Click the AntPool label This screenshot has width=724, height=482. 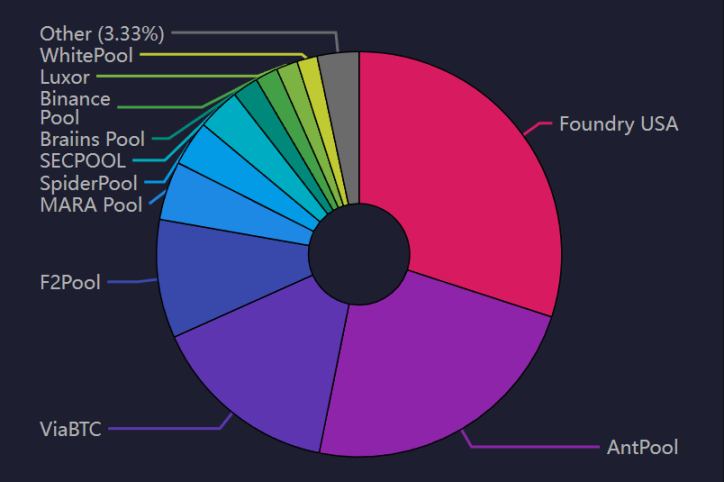click(x=642, y=447)
